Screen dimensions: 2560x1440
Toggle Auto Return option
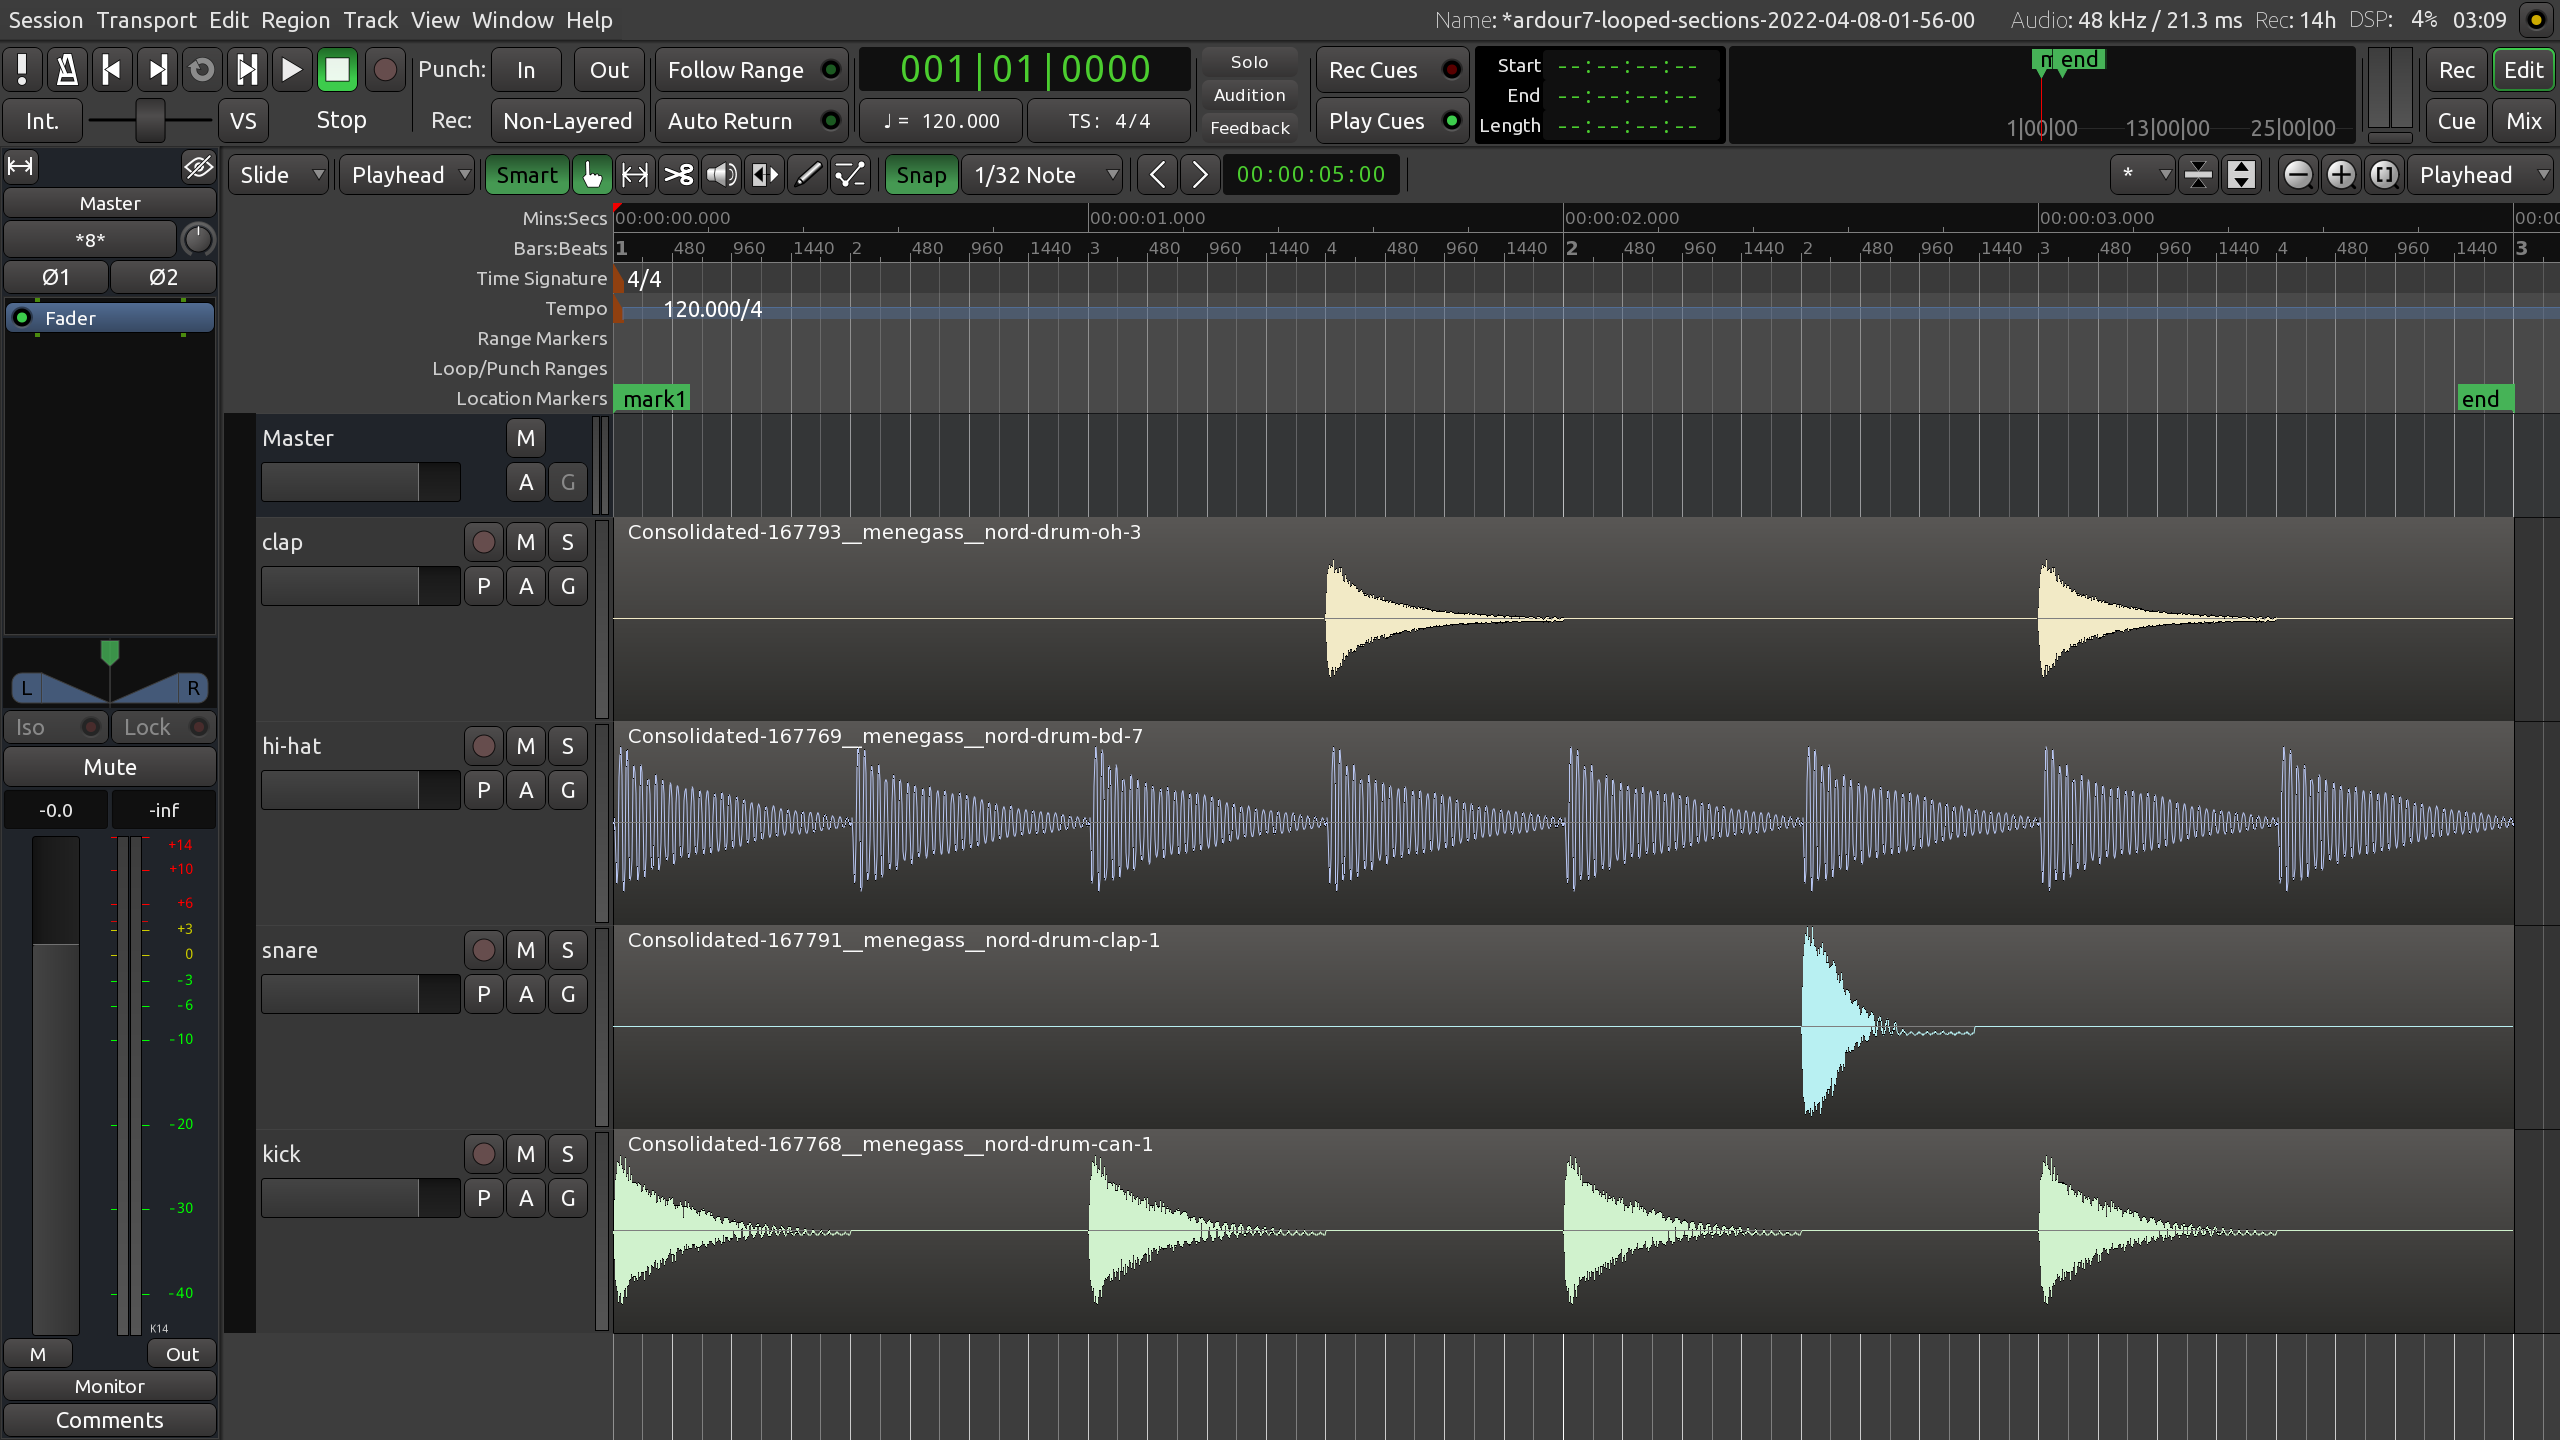click(x=751, y=121)
